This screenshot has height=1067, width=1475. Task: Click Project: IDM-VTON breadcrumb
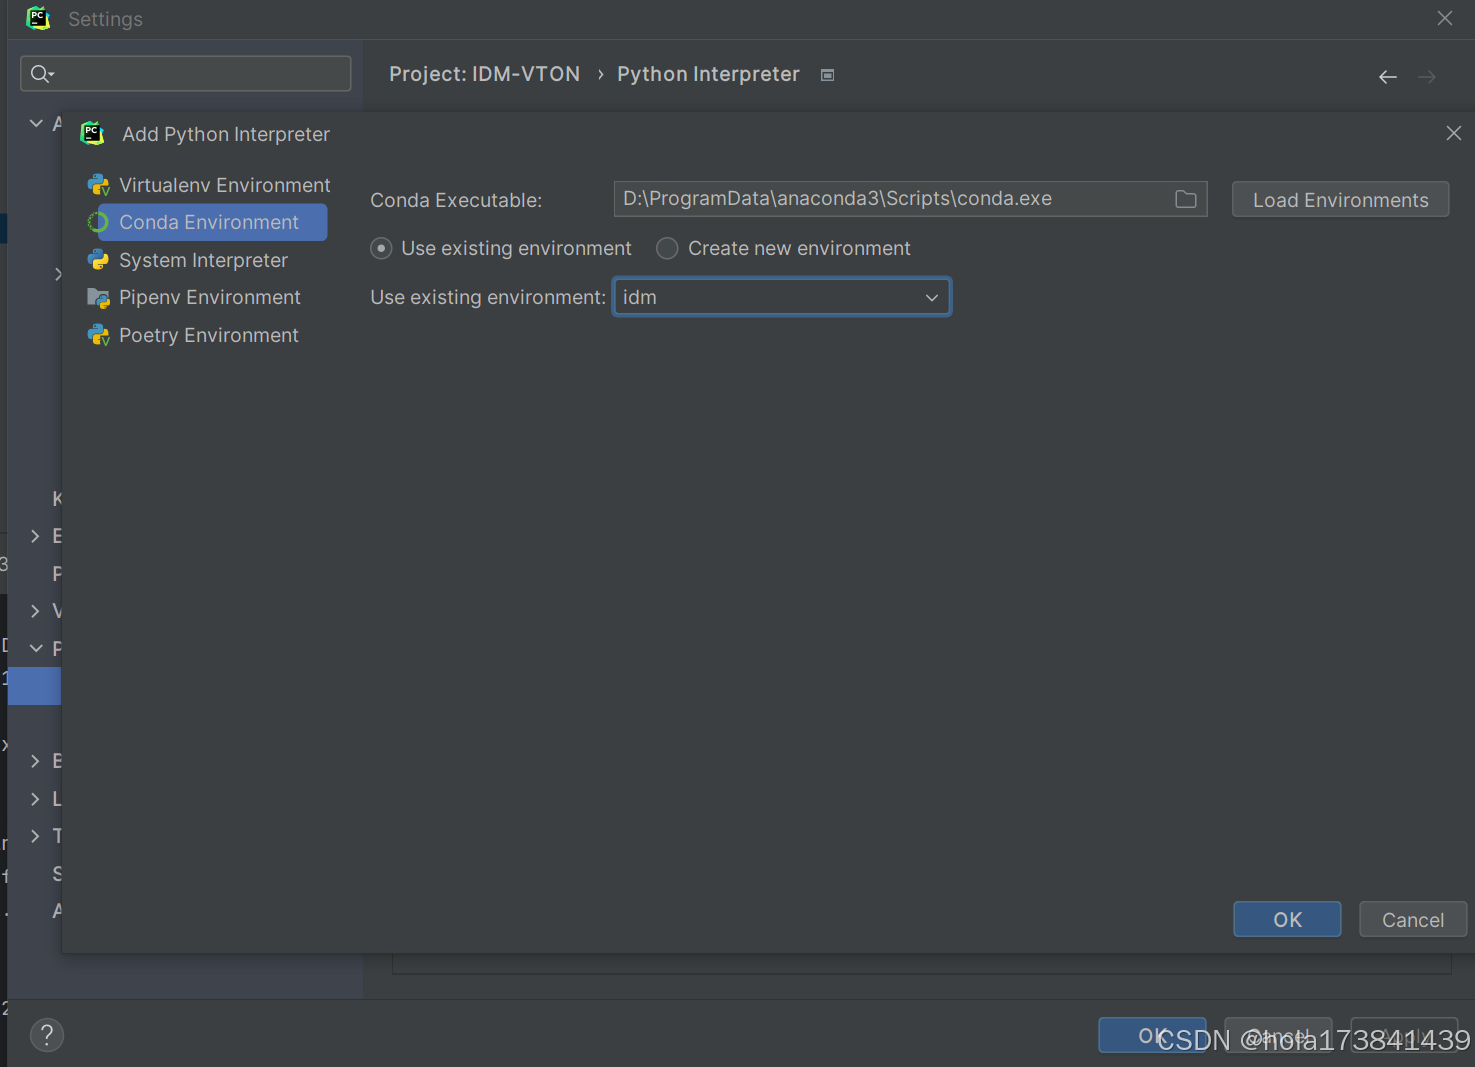(484, 74)
